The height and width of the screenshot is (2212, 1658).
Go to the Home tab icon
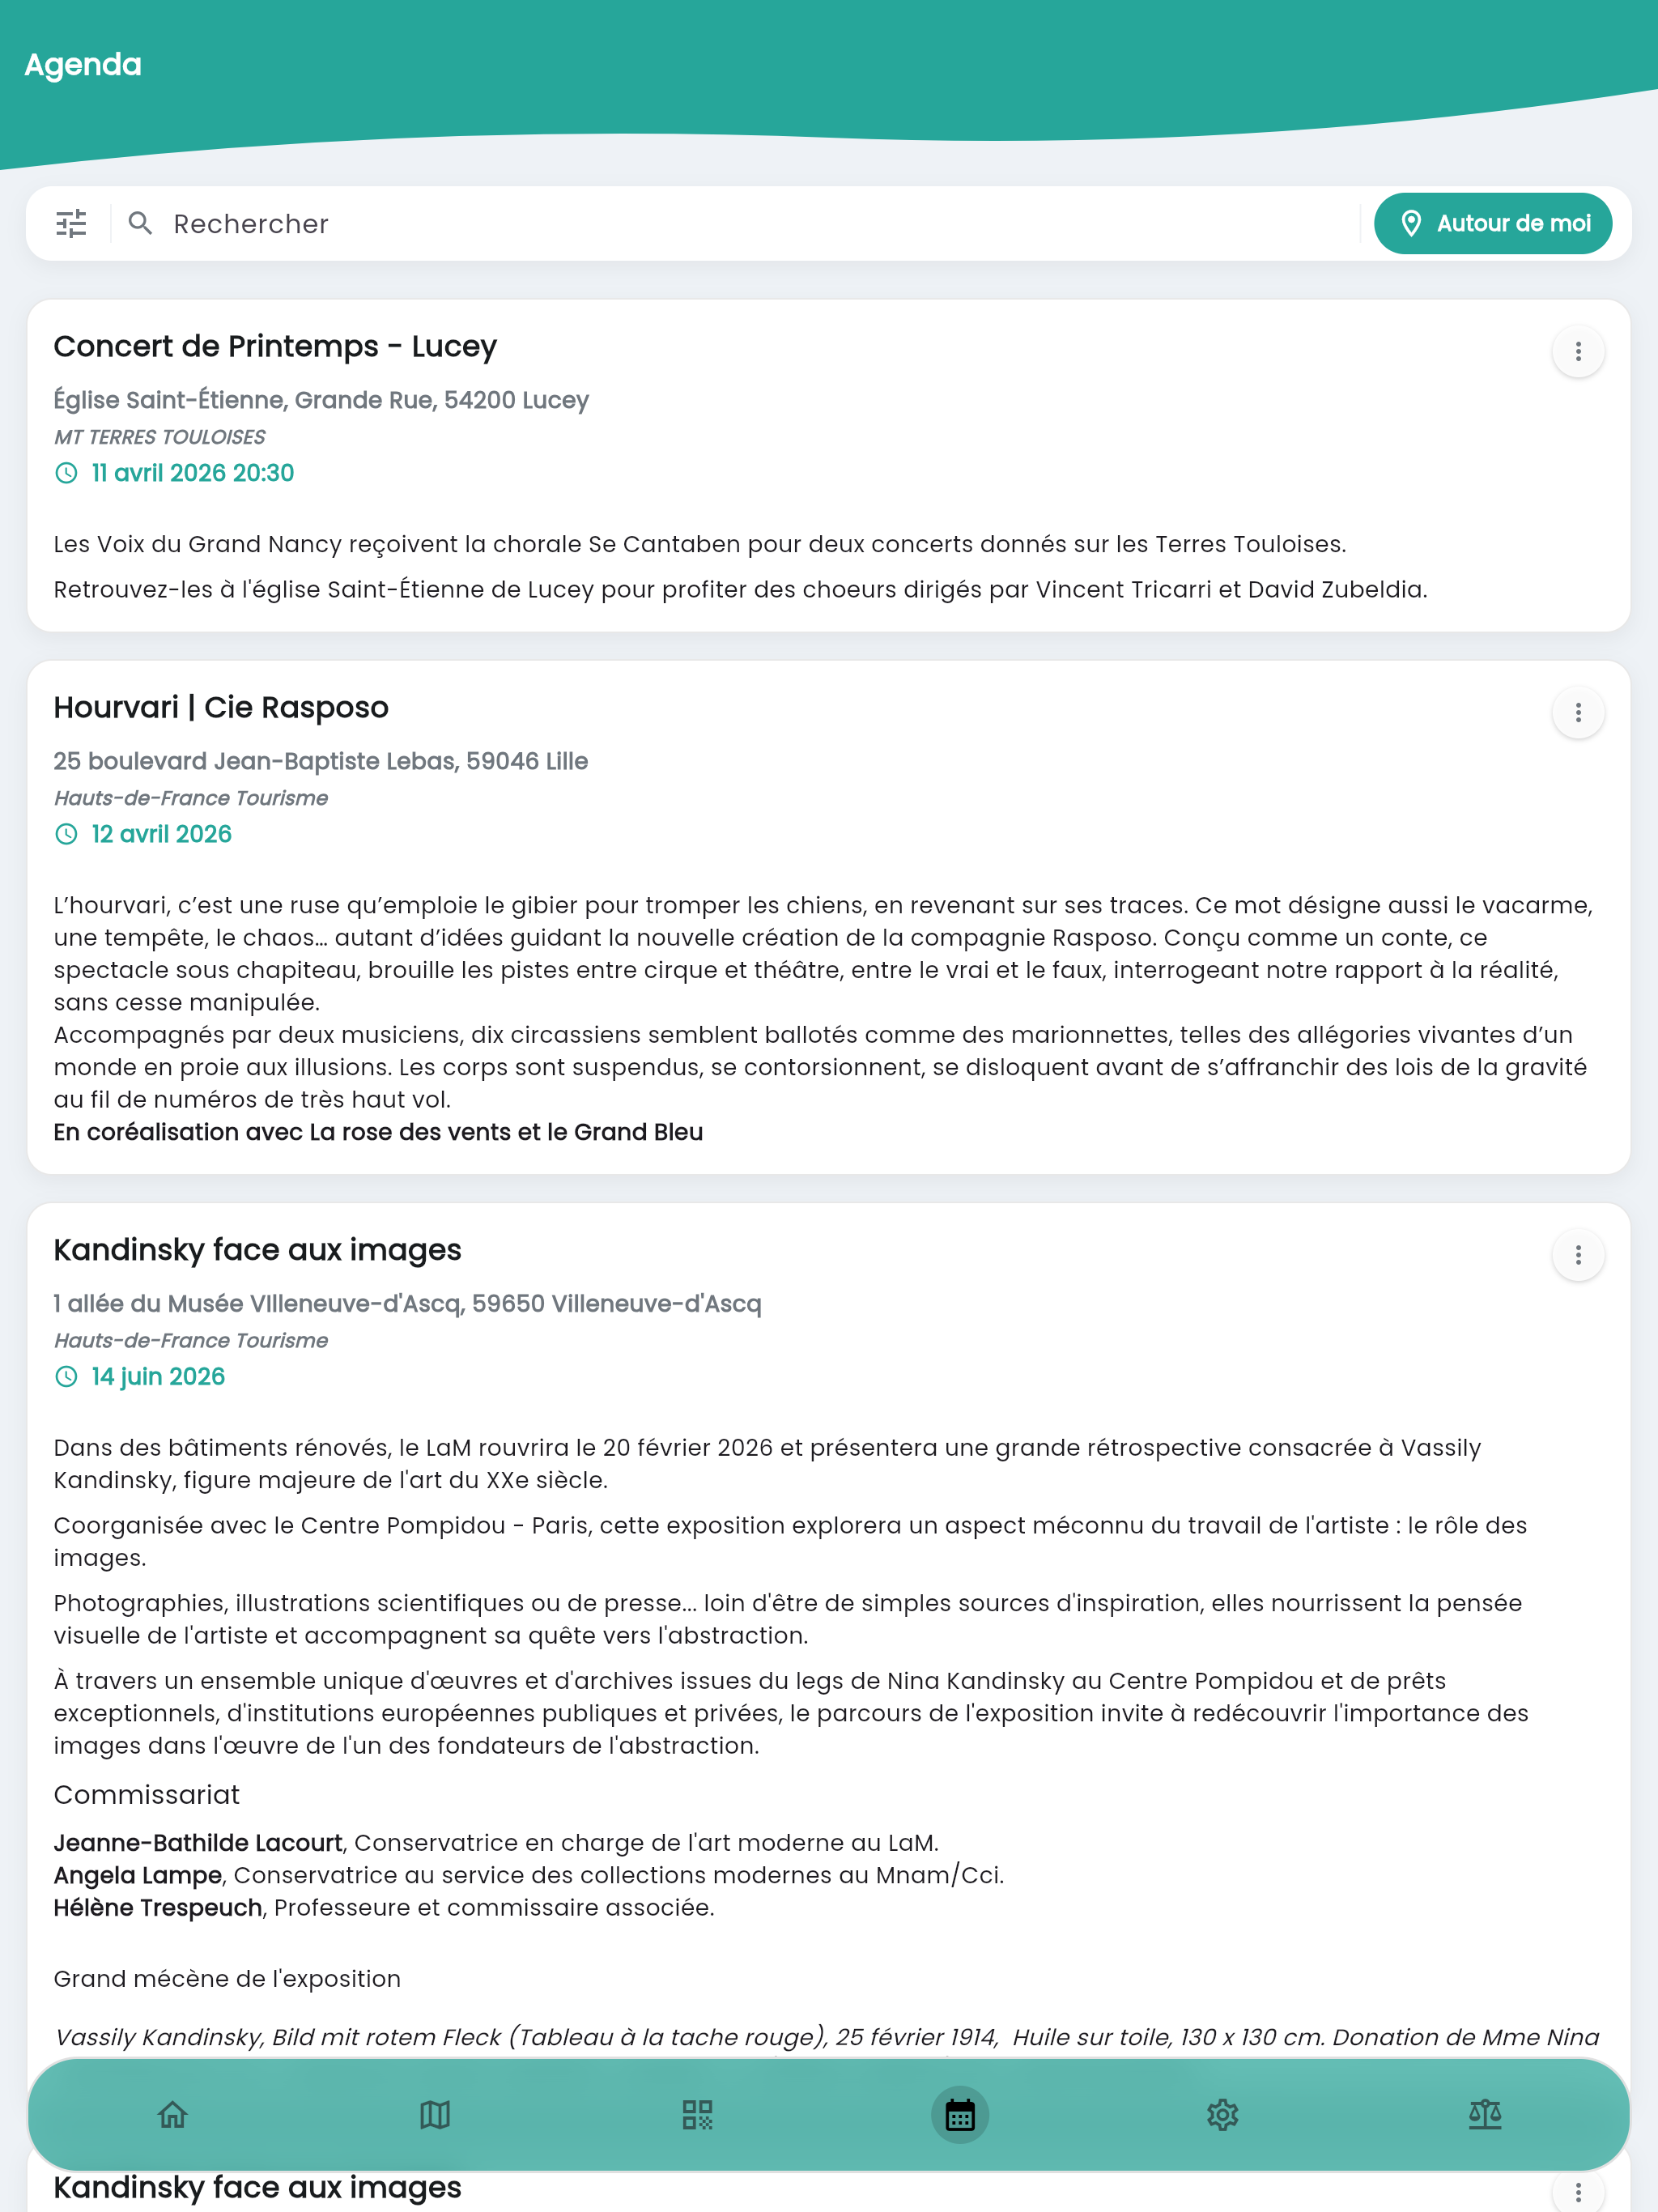click(173, 2114)
